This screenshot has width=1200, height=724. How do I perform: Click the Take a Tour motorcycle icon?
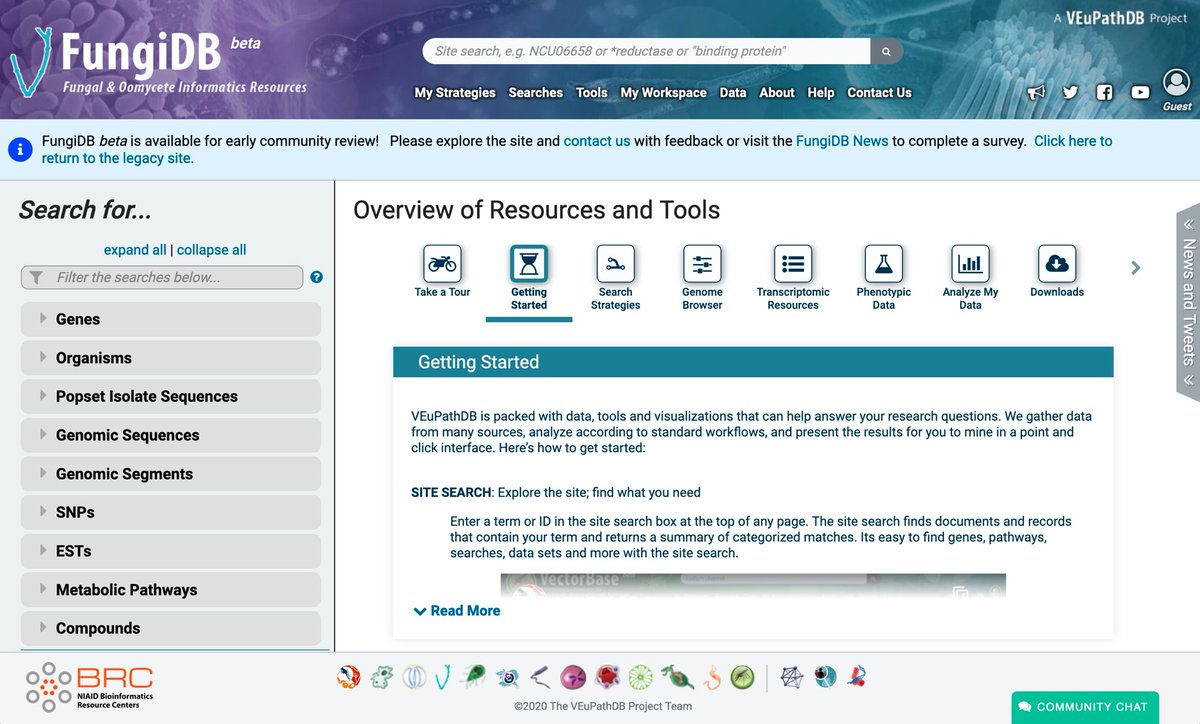(x=442, y=264)
